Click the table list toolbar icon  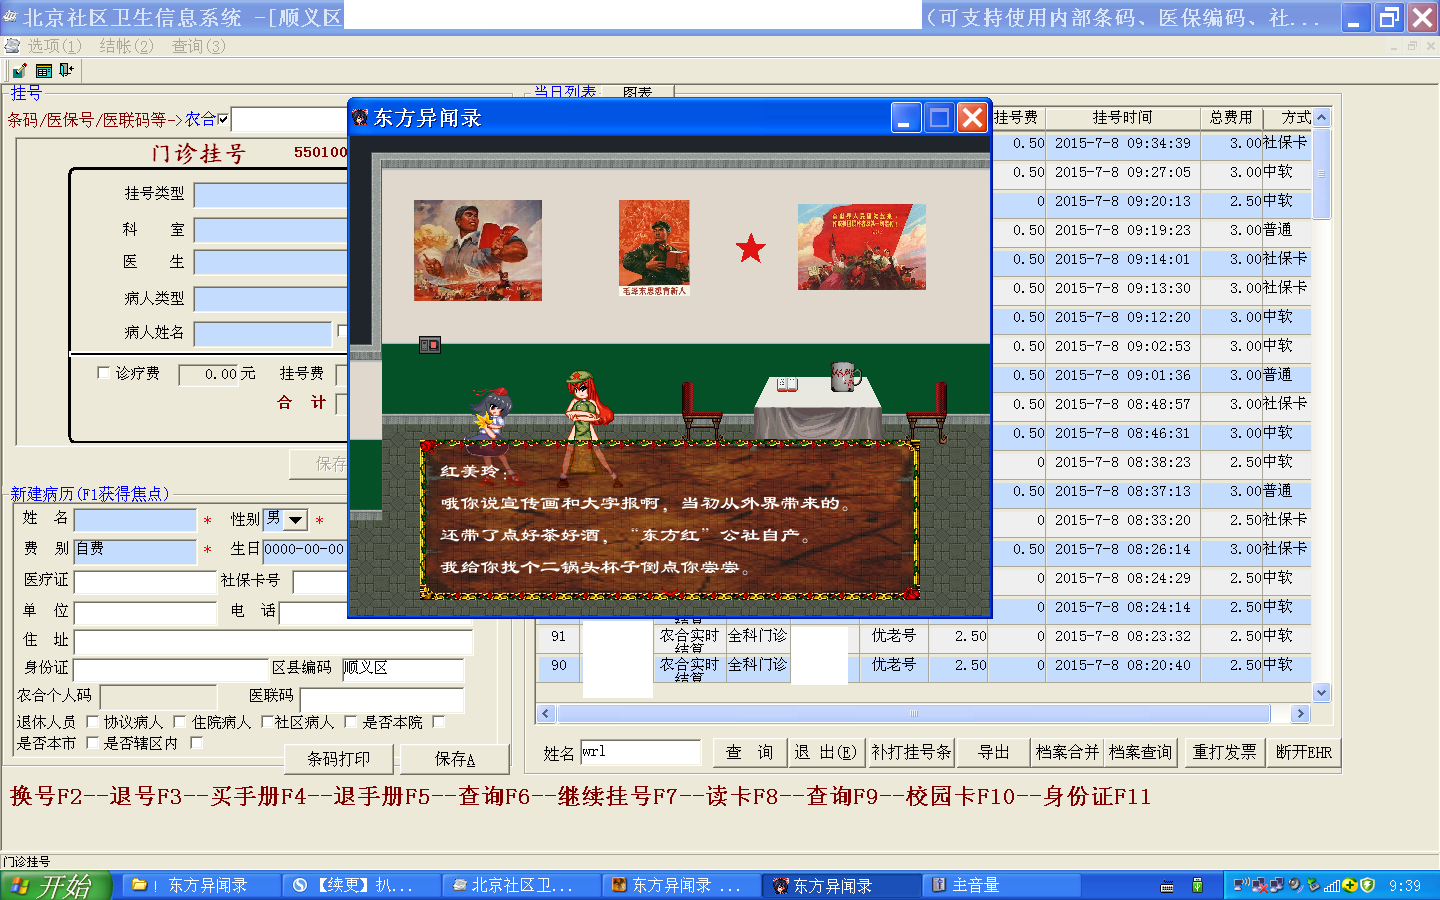coord(43,70)
